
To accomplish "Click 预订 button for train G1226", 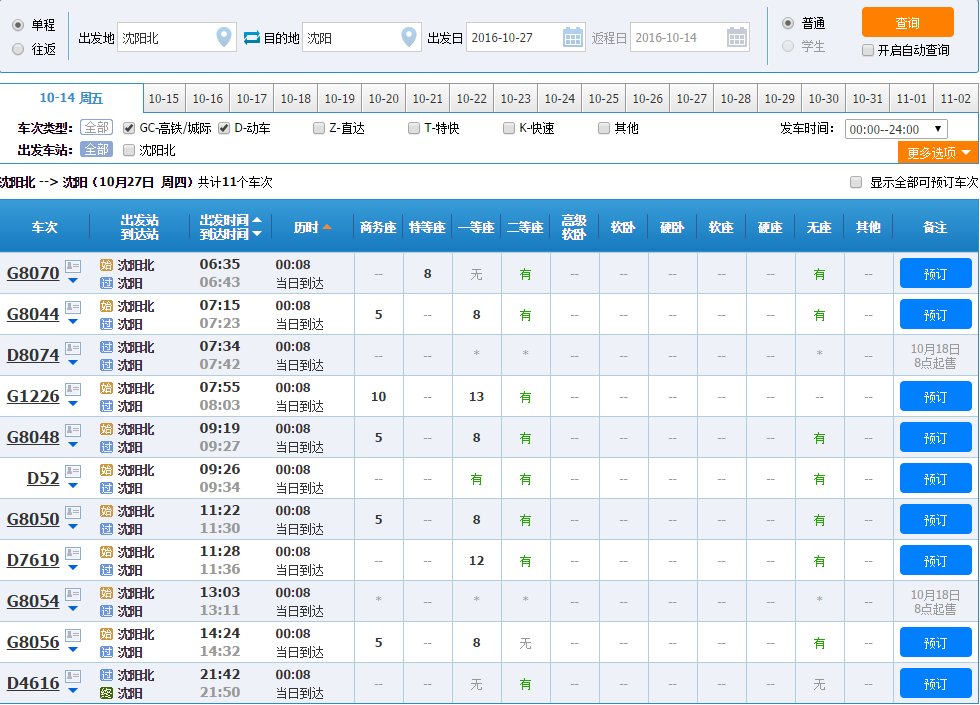I will pyautogui.click(x=935, y=396).
